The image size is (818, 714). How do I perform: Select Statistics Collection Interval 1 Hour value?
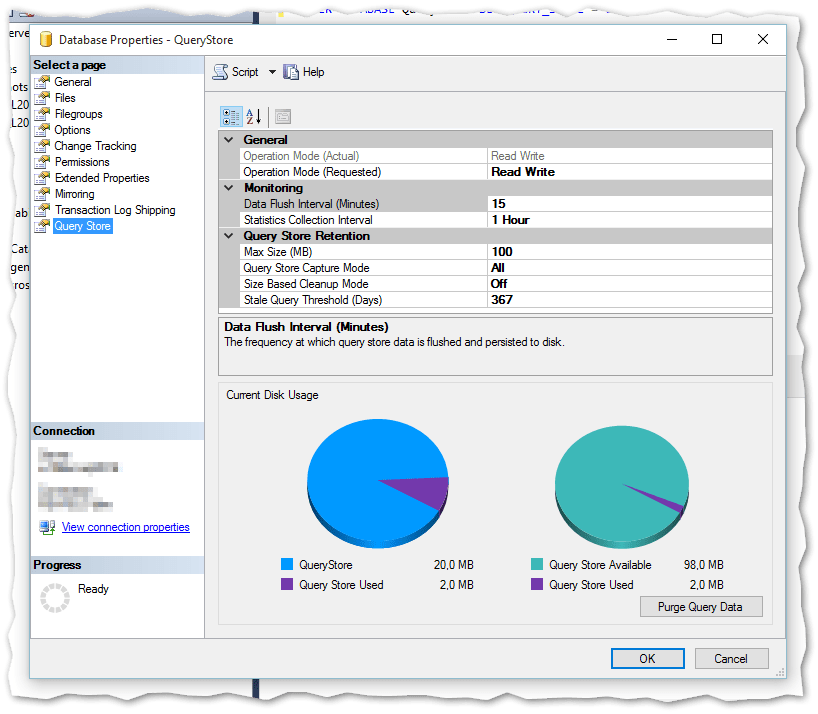[630, 220]
